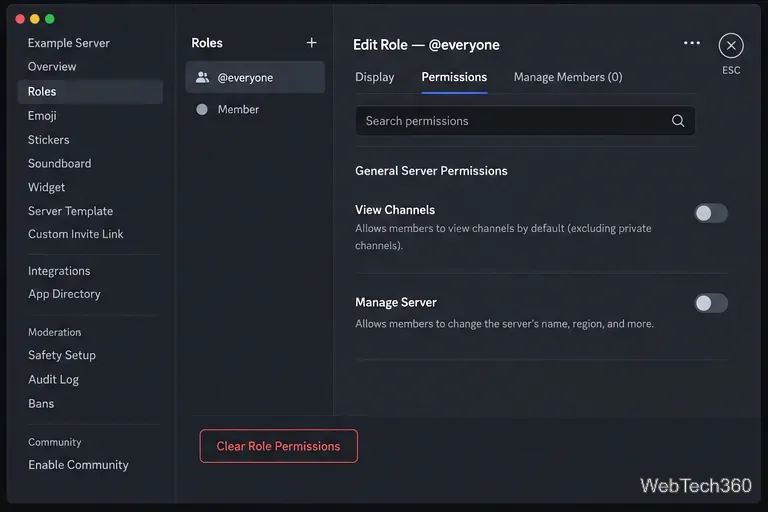This screenshot has height=512, width=768.
Task: Click the General Server Permissions heading
Action: coord(431,171)
